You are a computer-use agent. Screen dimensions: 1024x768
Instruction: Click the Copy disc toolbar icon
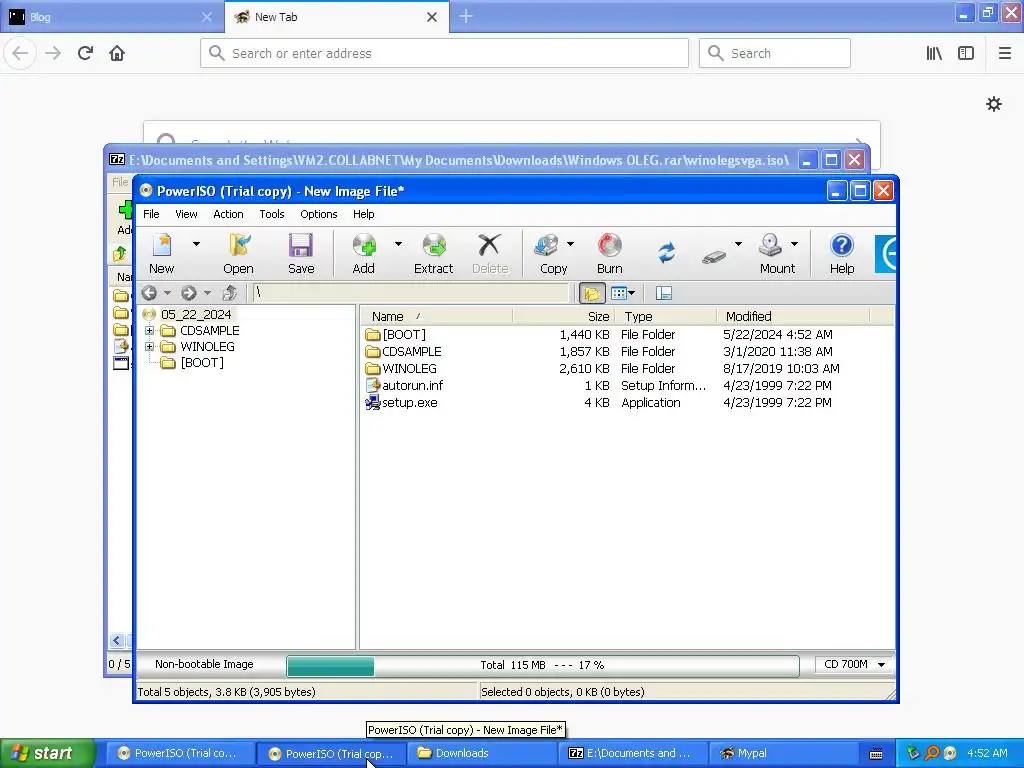coord(553,254)
